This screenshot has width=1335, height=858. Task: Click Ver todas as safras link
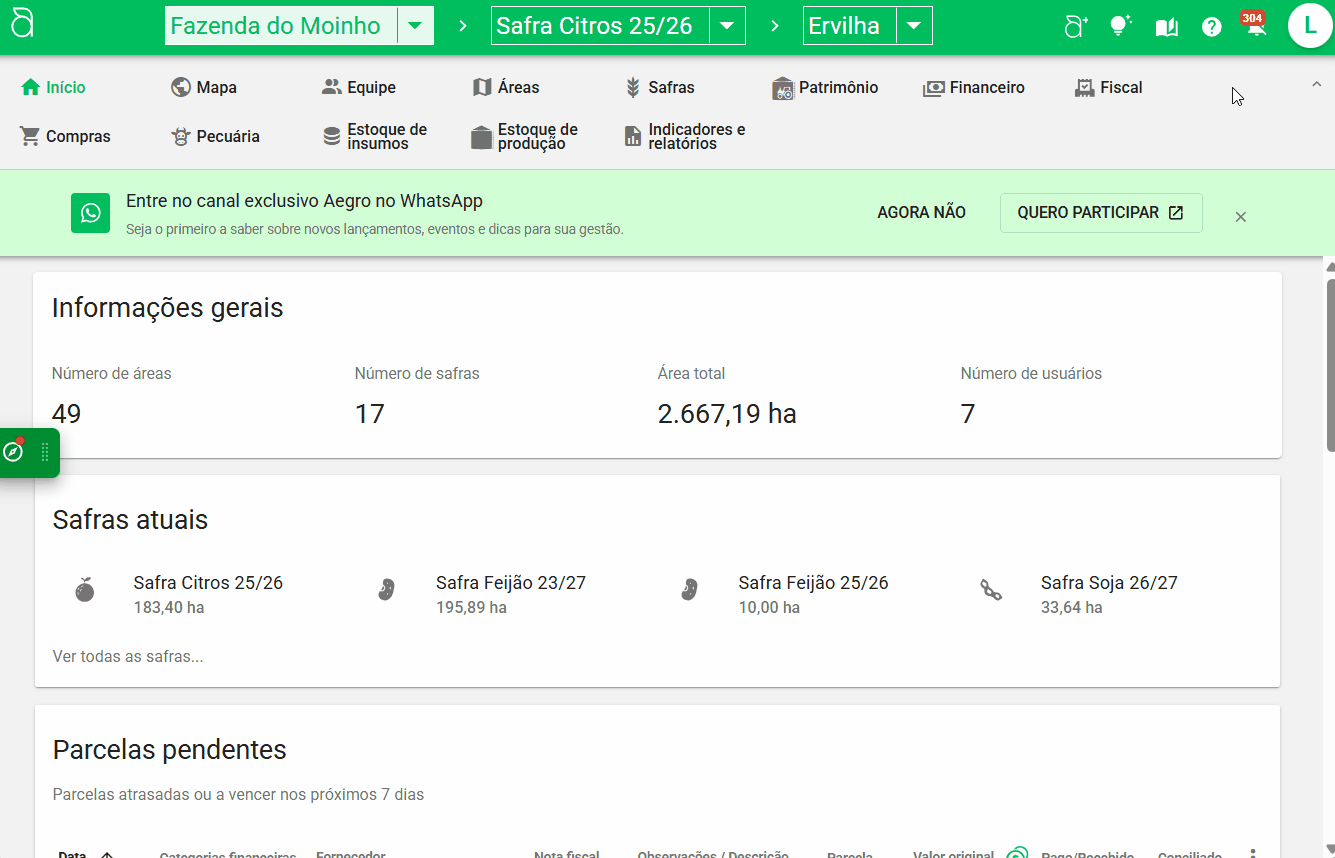(x=128, y=657)
